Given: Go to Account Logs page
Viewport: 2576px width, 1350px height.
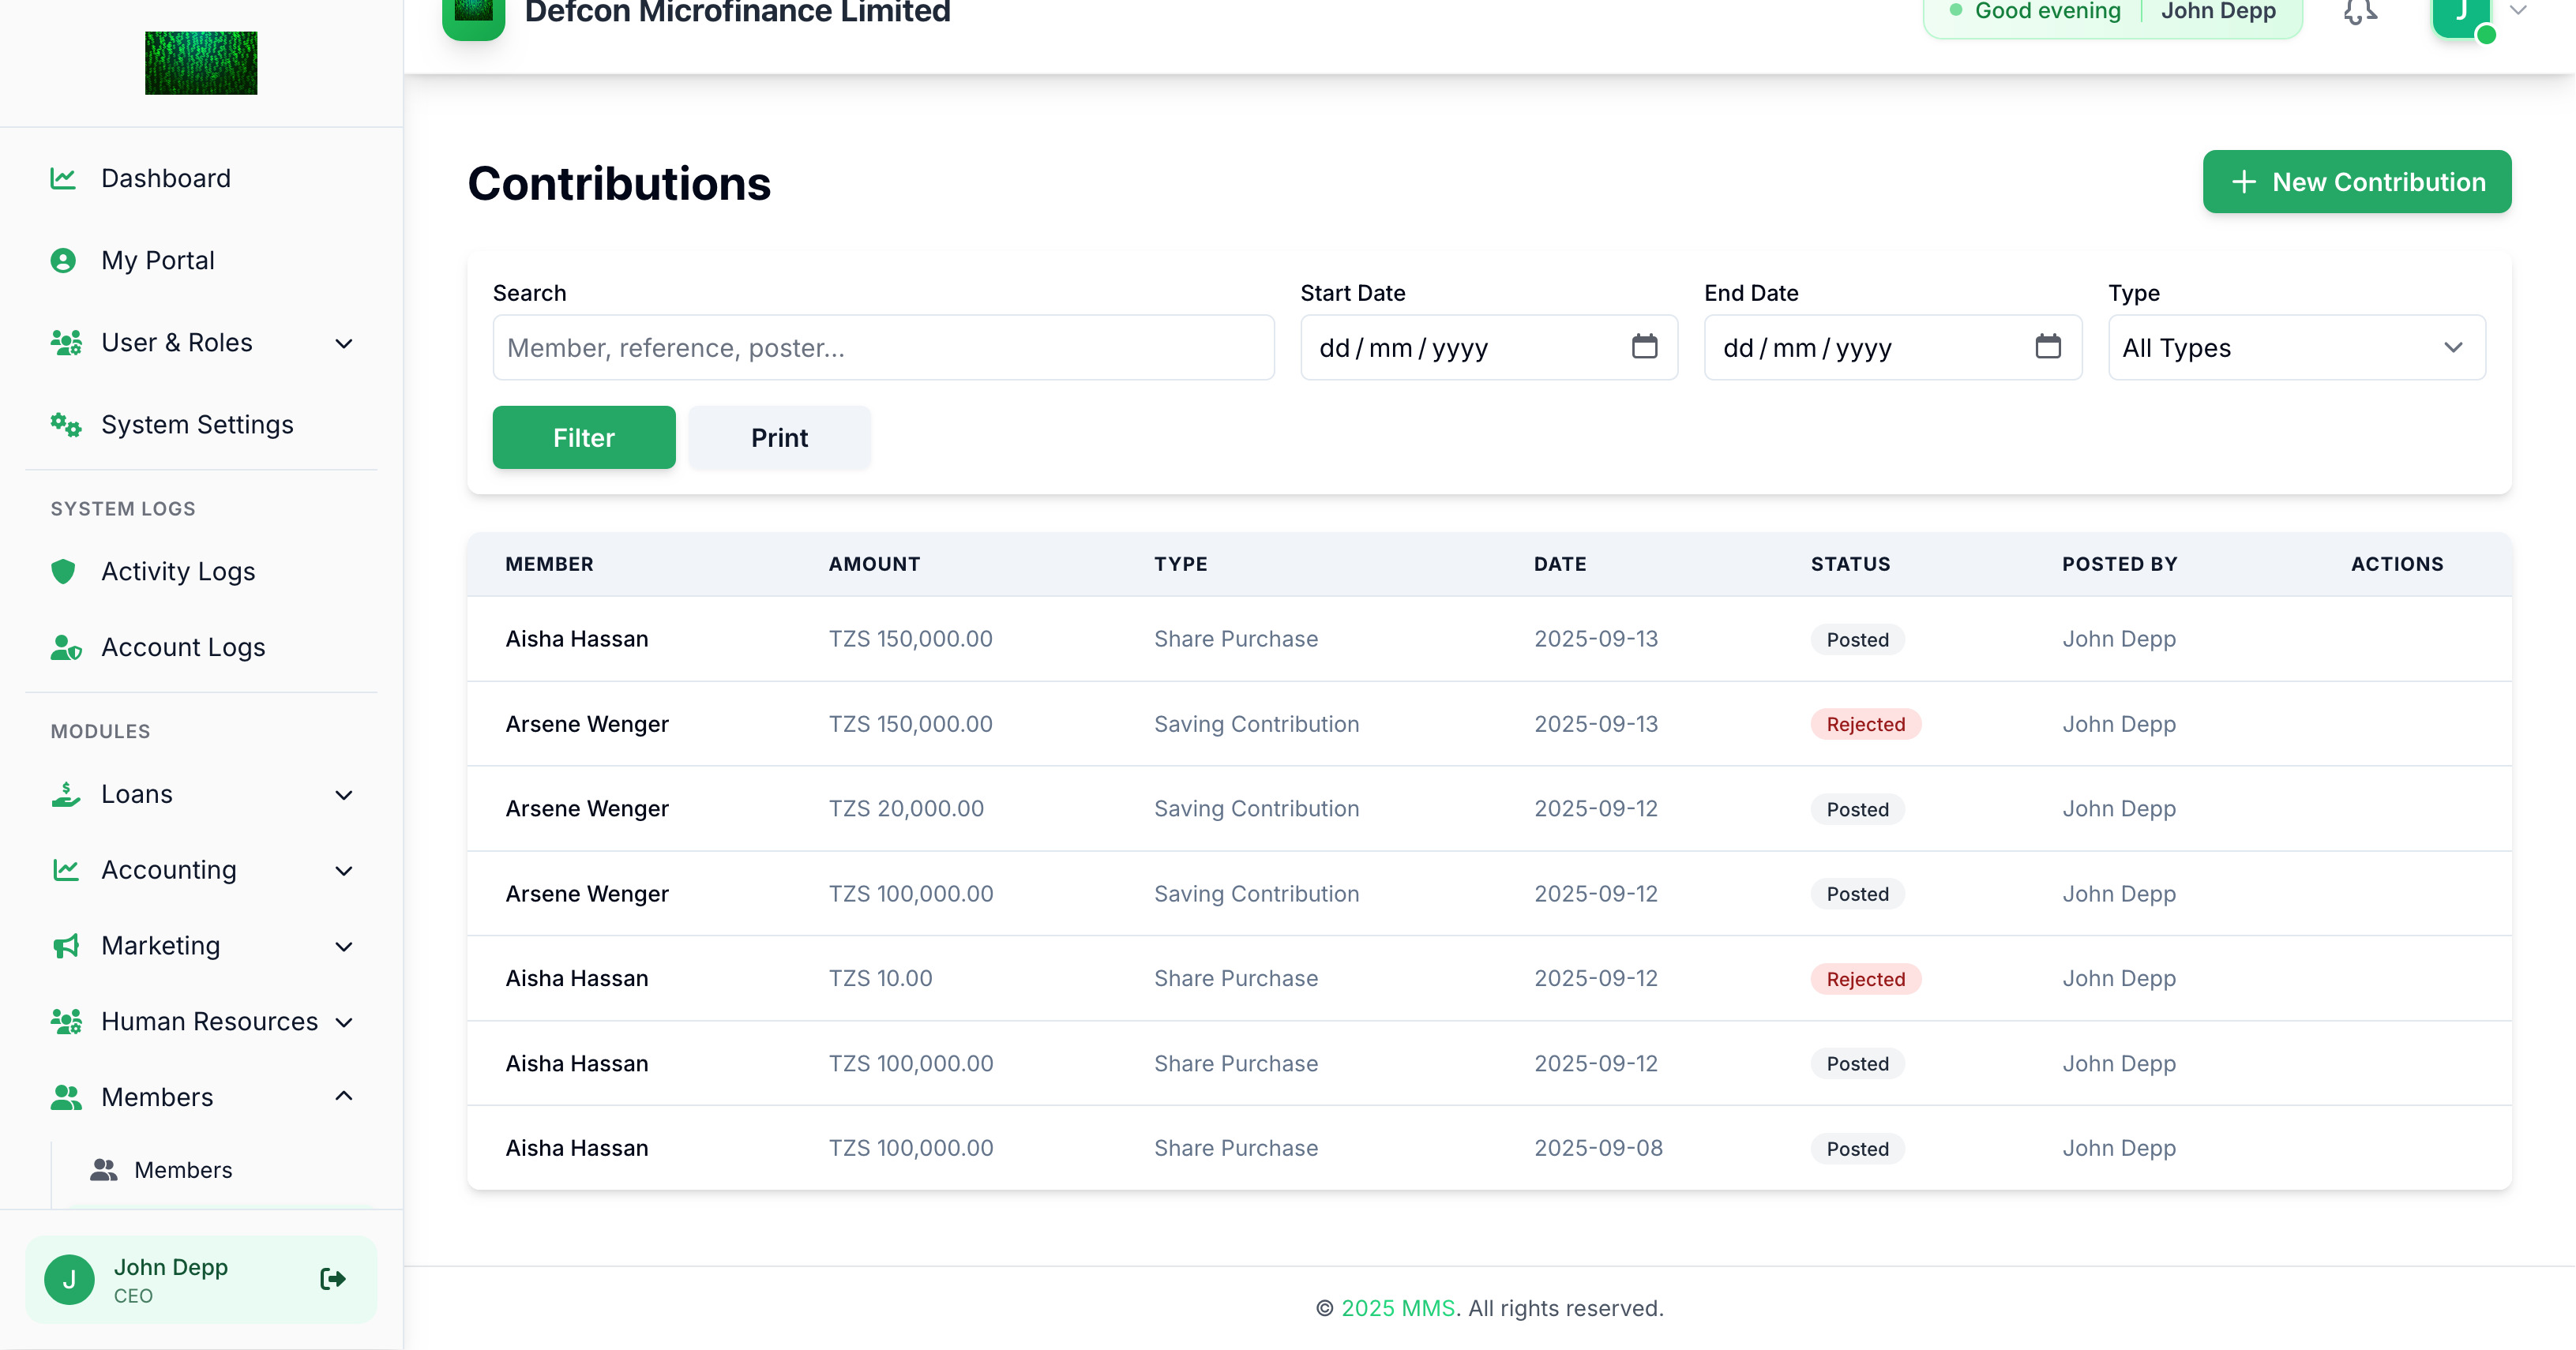Looking at the screenshot, I should coord(183,647).
